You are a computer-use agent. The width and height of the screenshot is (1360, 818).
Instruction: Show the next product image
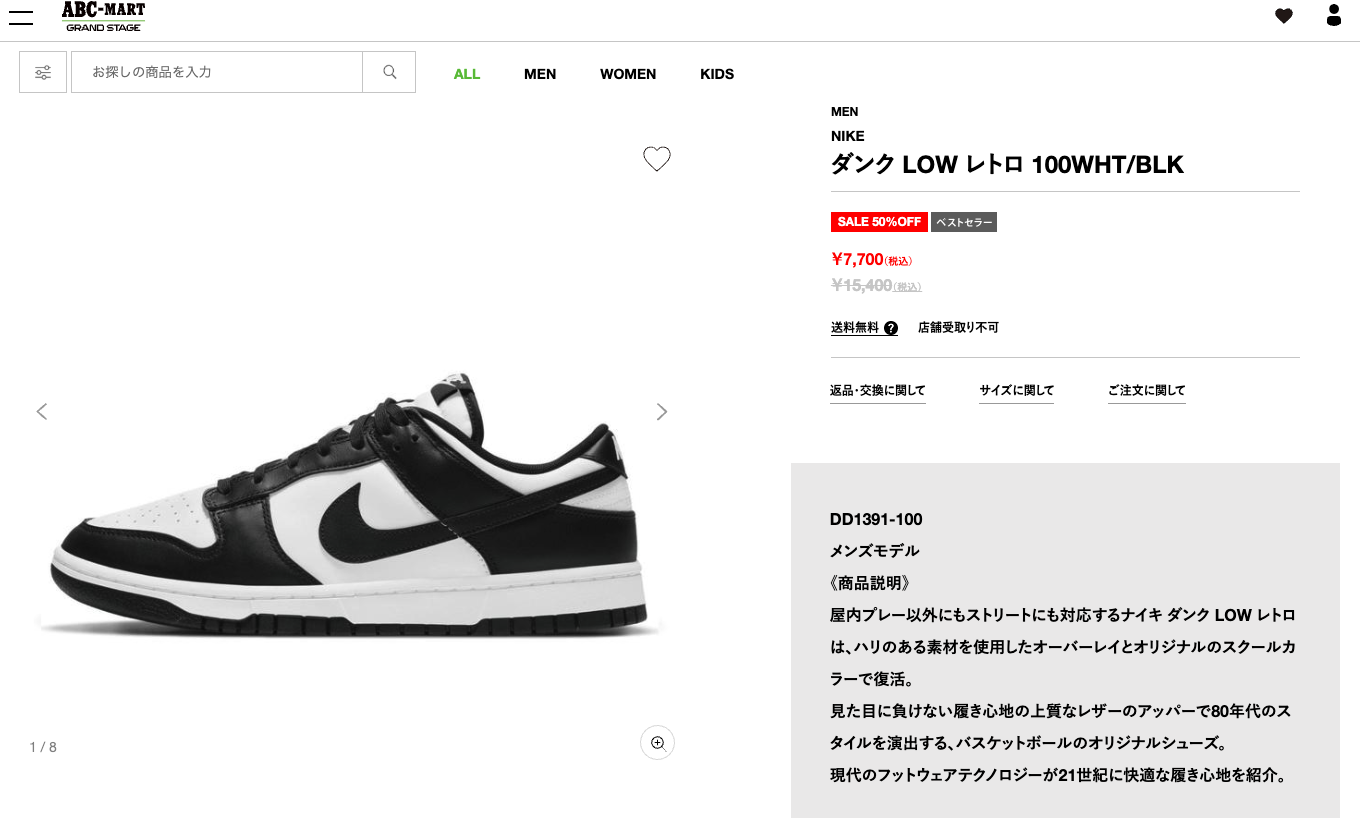point(661,412)
